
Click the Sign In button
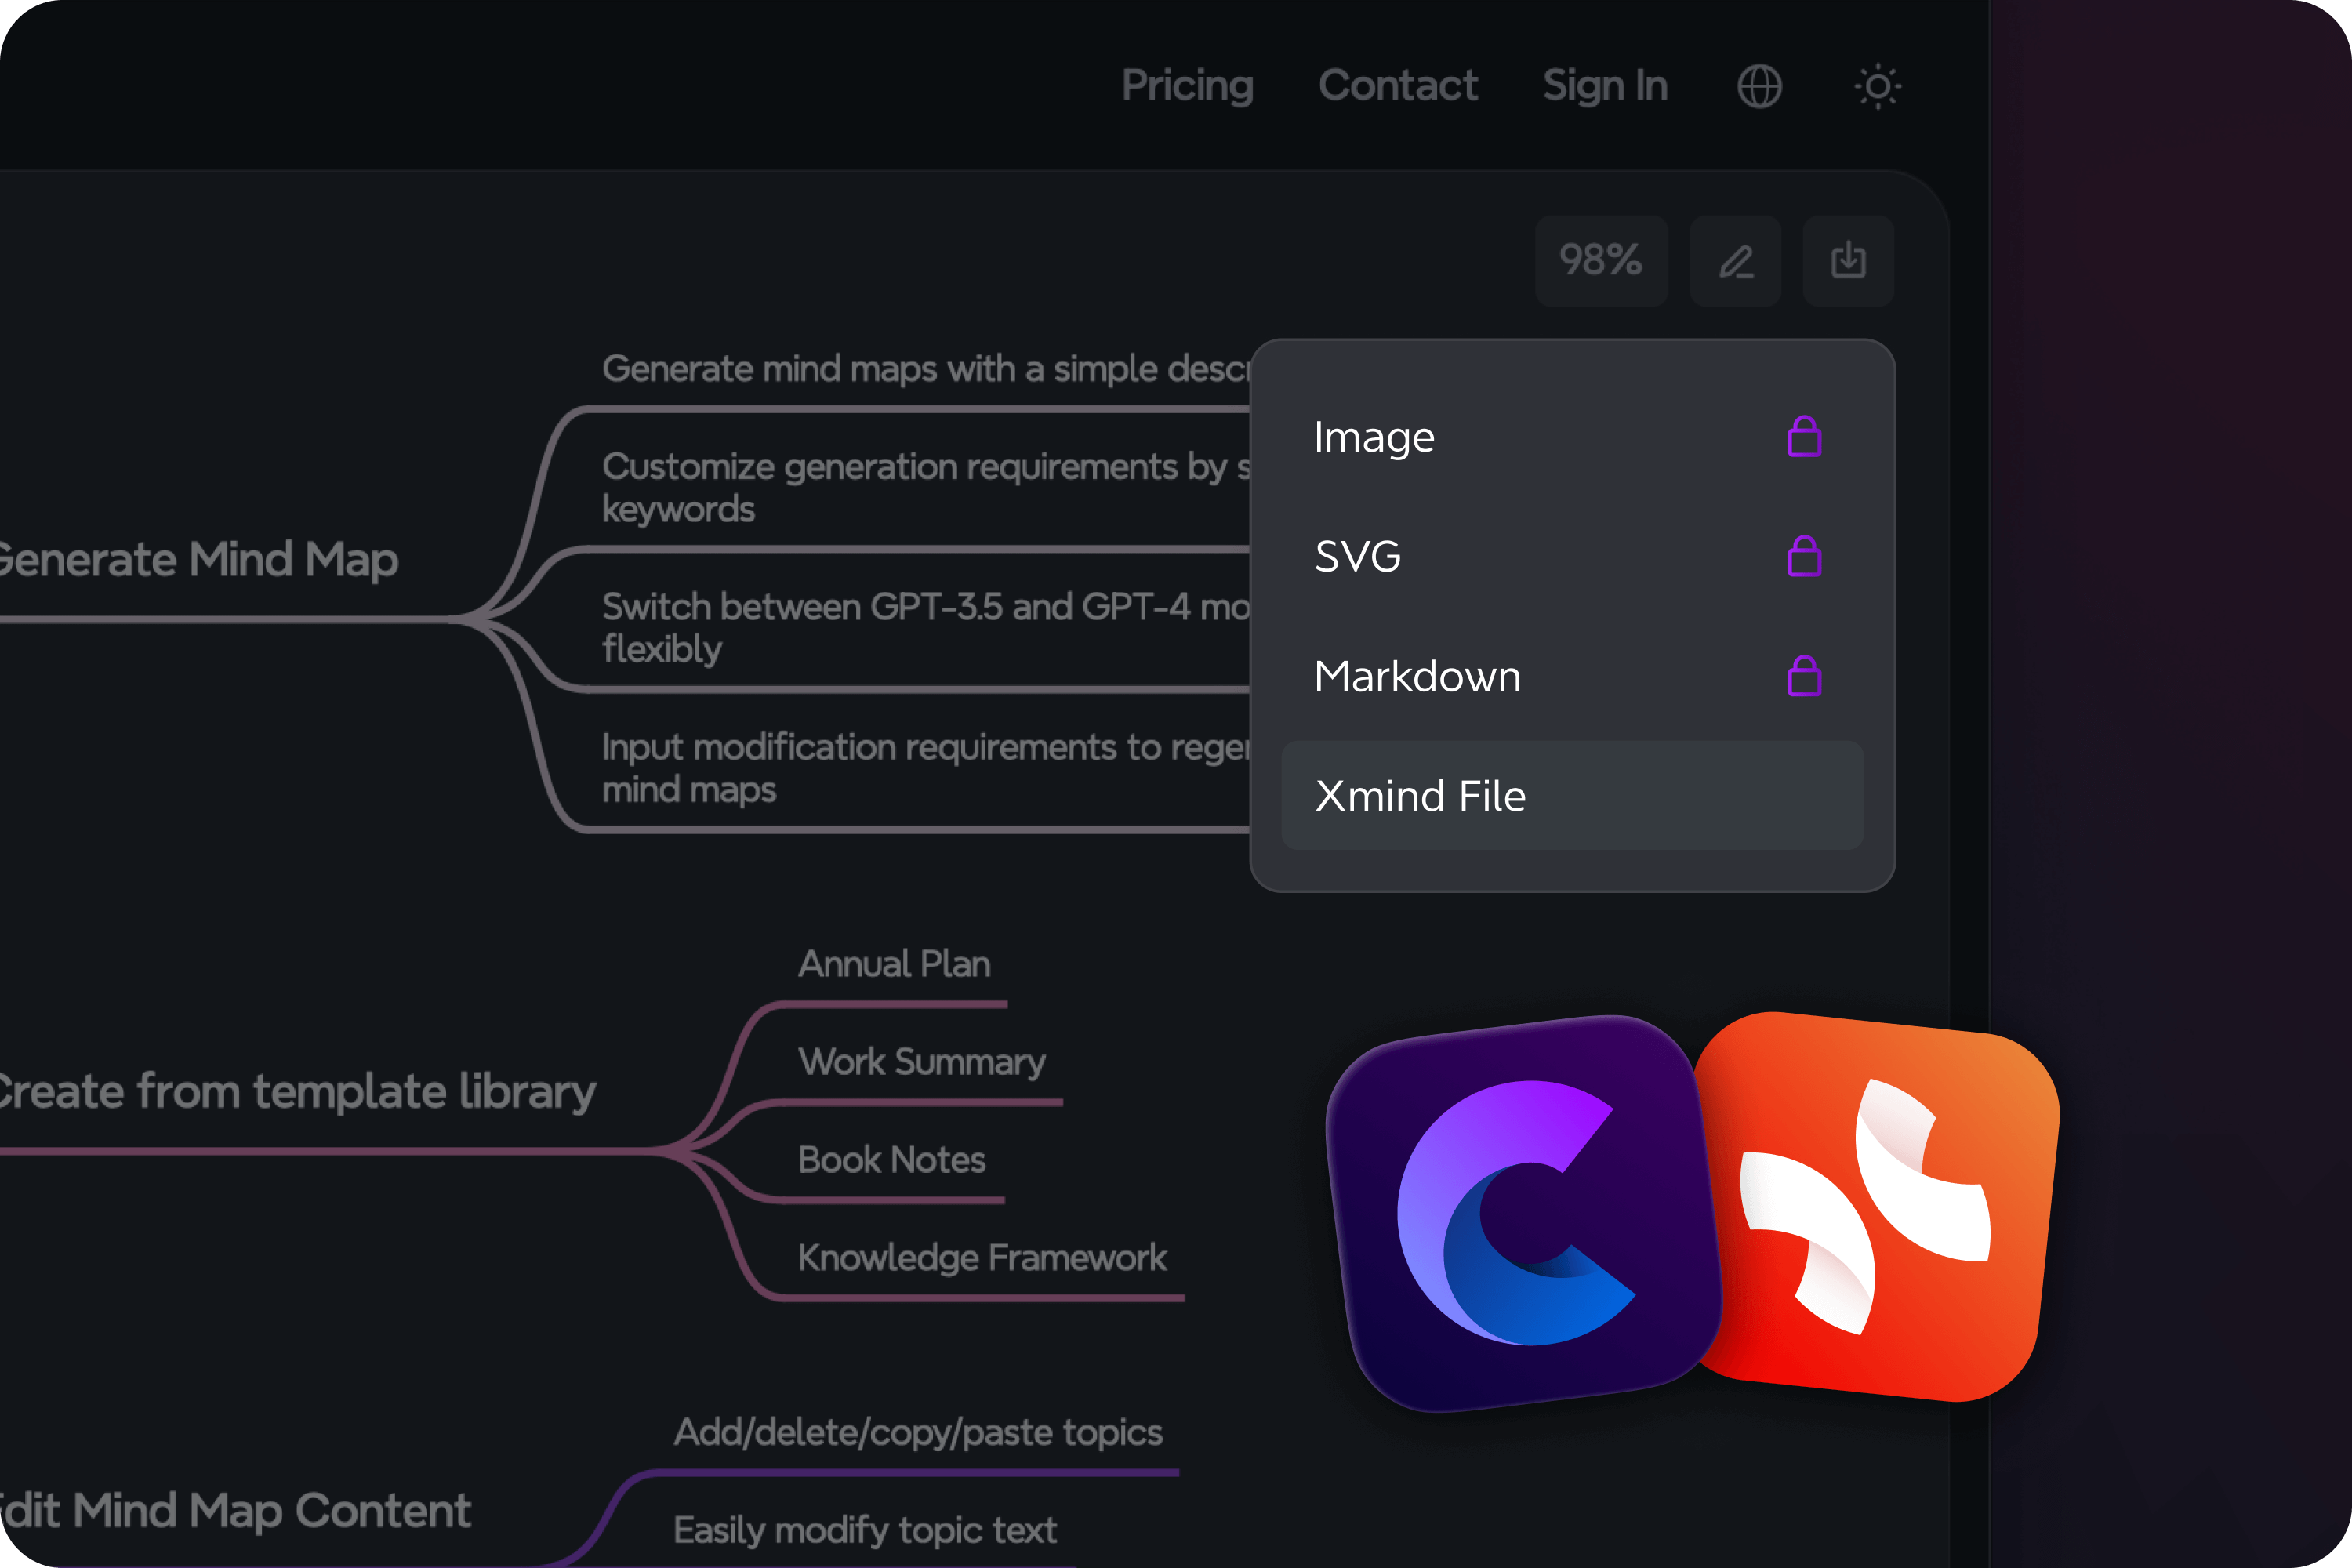point(1605,86)
